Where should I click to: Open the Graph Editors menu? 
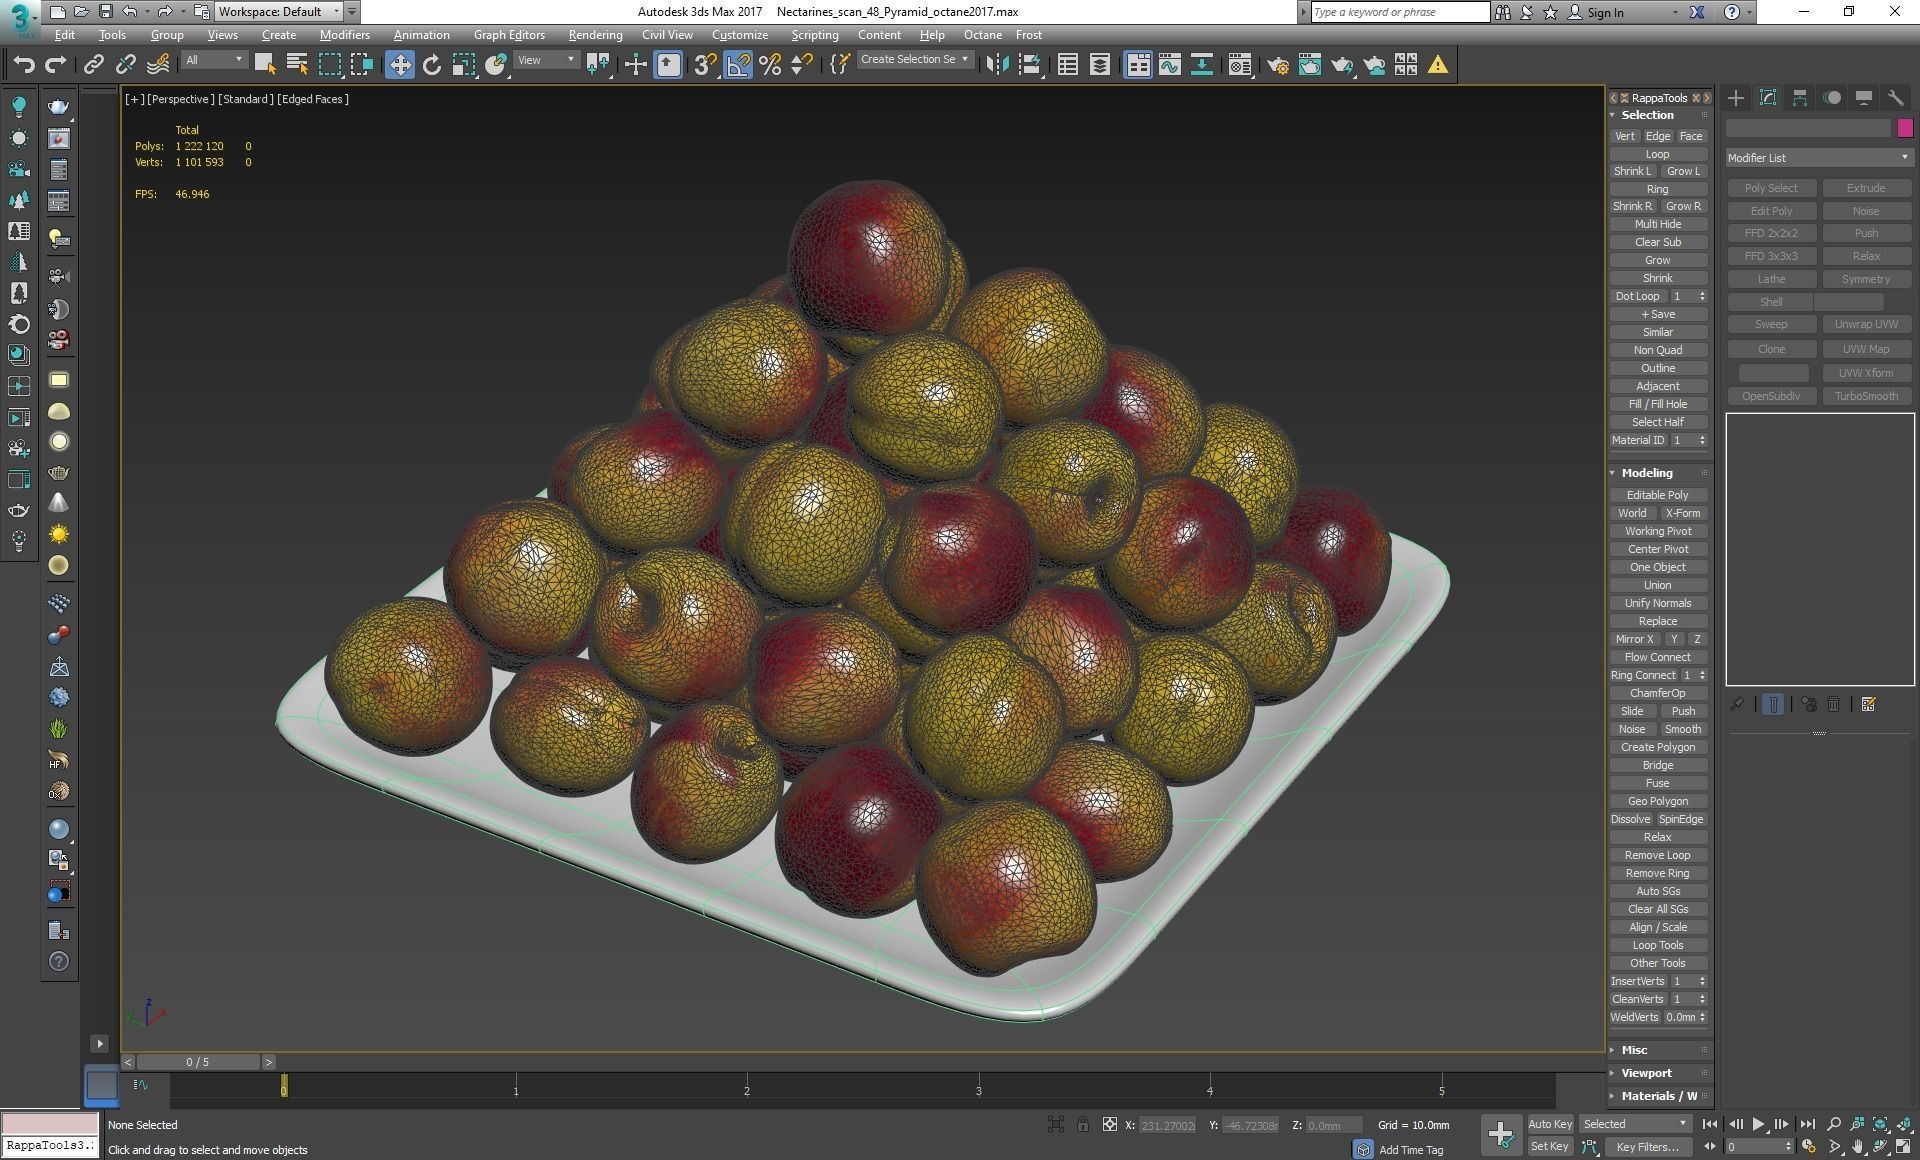509,35
